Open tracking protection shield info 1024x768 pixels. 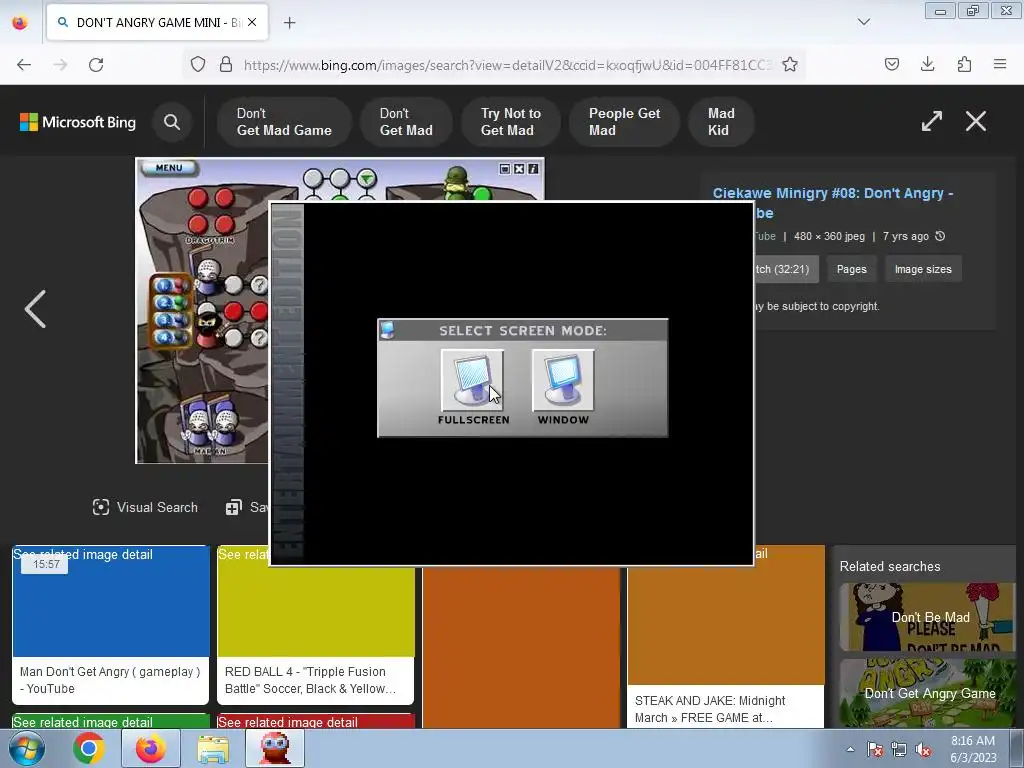coord(198,65)
